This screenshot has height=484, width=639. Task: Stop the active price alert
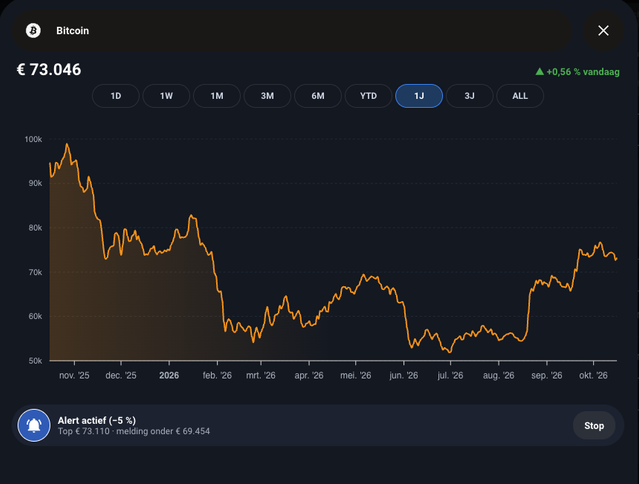(x=594, y=425)
